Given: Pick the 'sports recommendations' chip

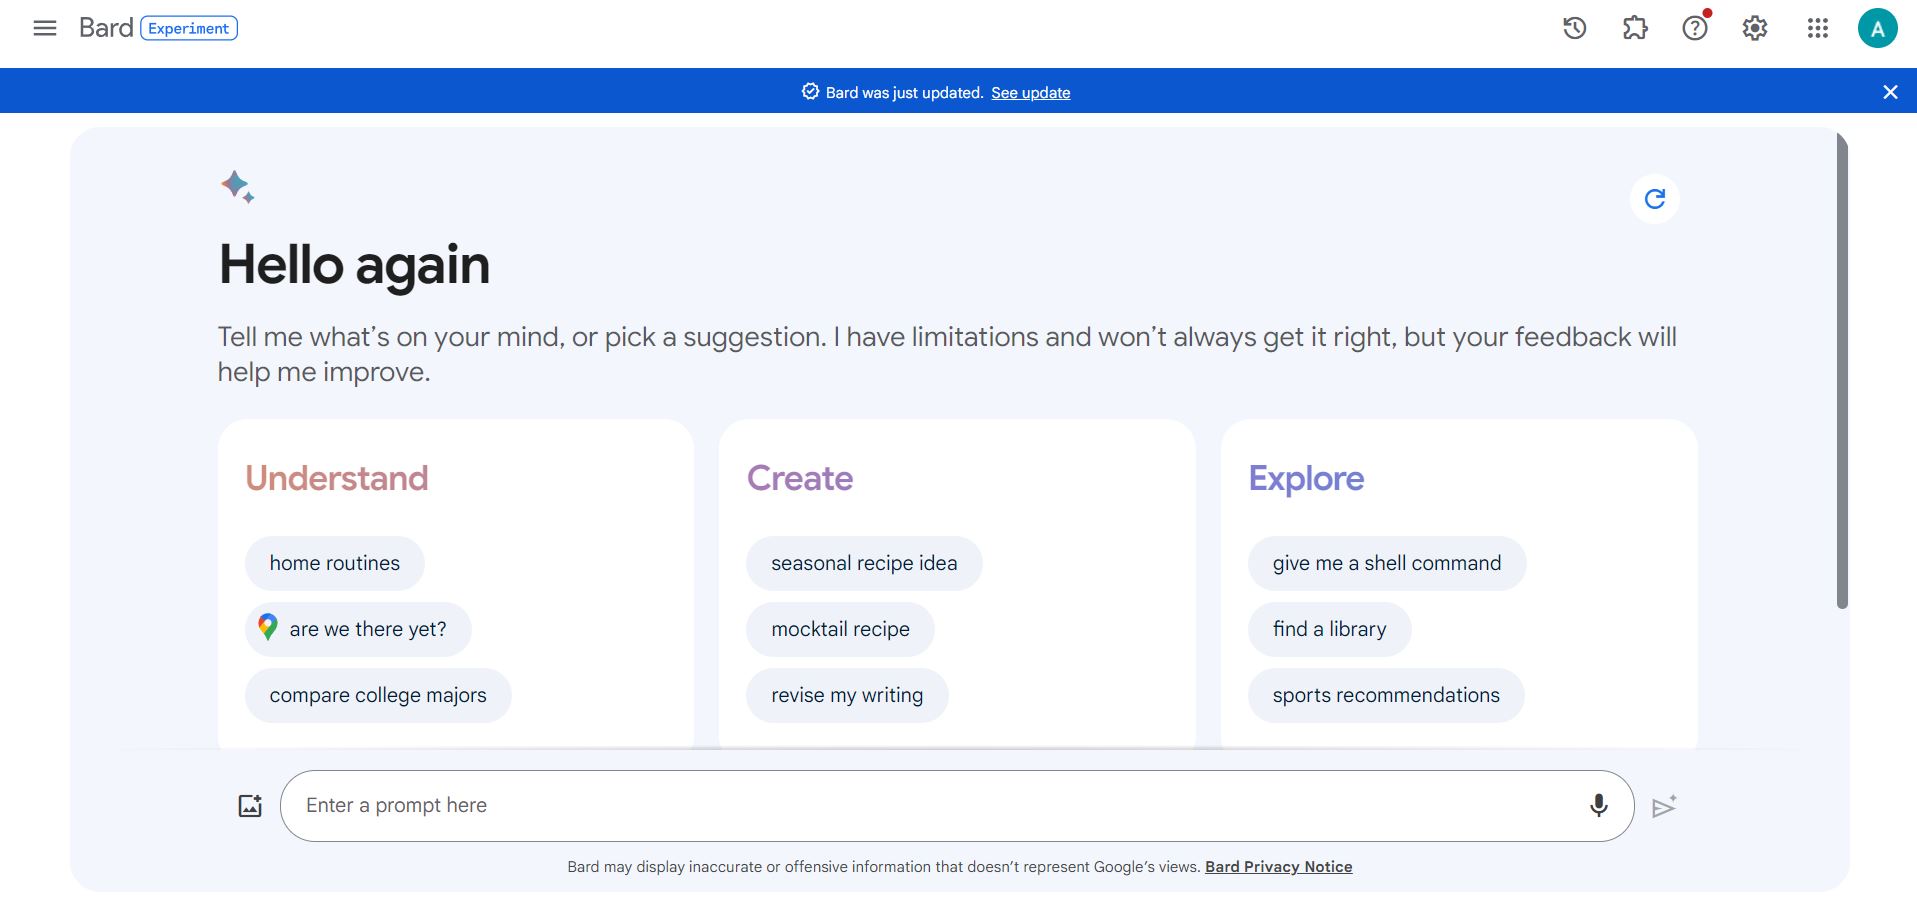Looking at the screenshot, I should pos(1386,695).
